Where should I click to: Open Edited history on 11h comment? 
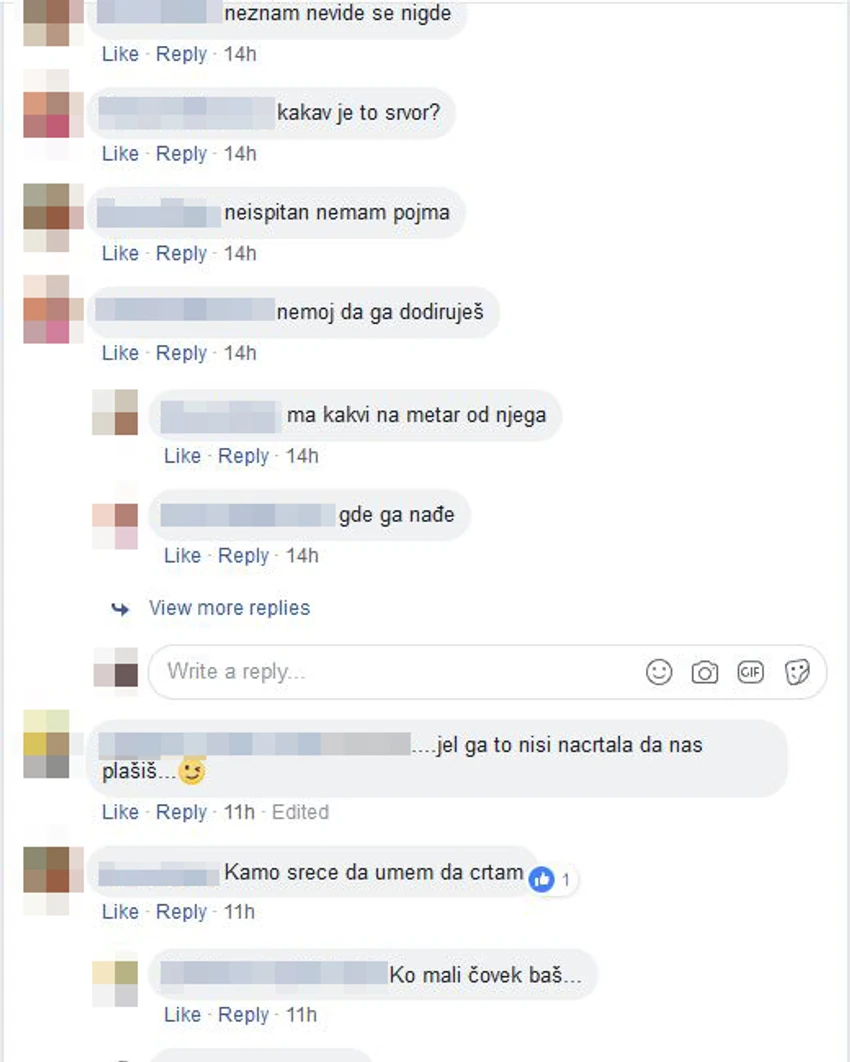point(300,811)
